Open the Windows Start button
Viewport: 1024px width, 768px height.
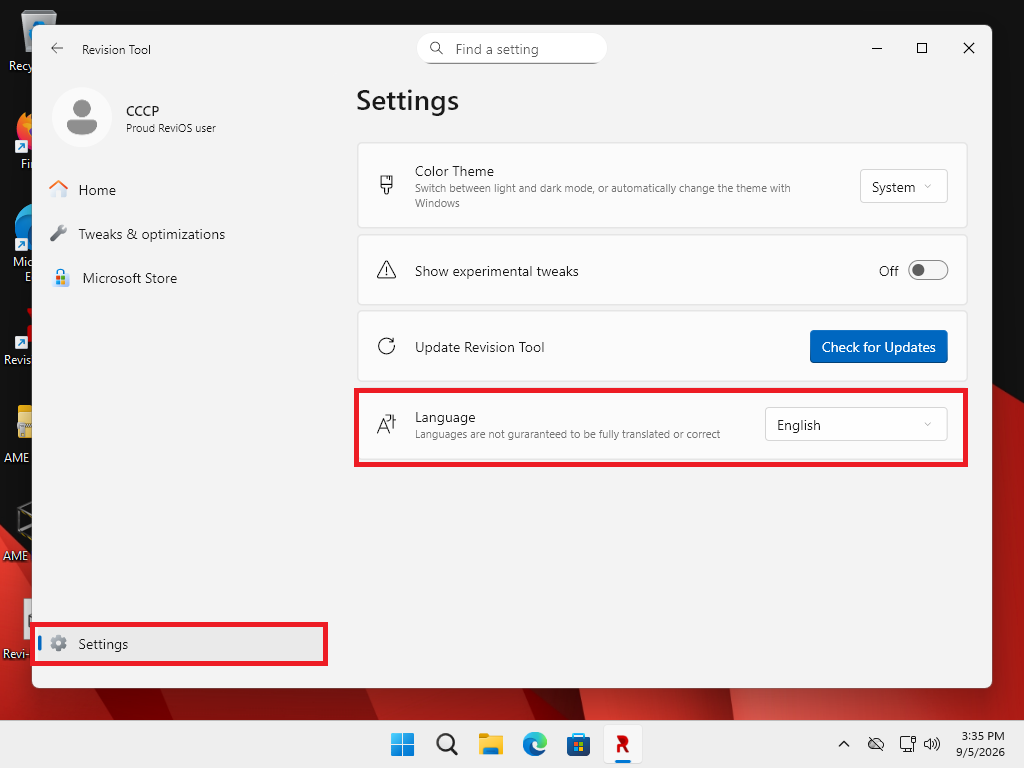[x=402, y=744]
